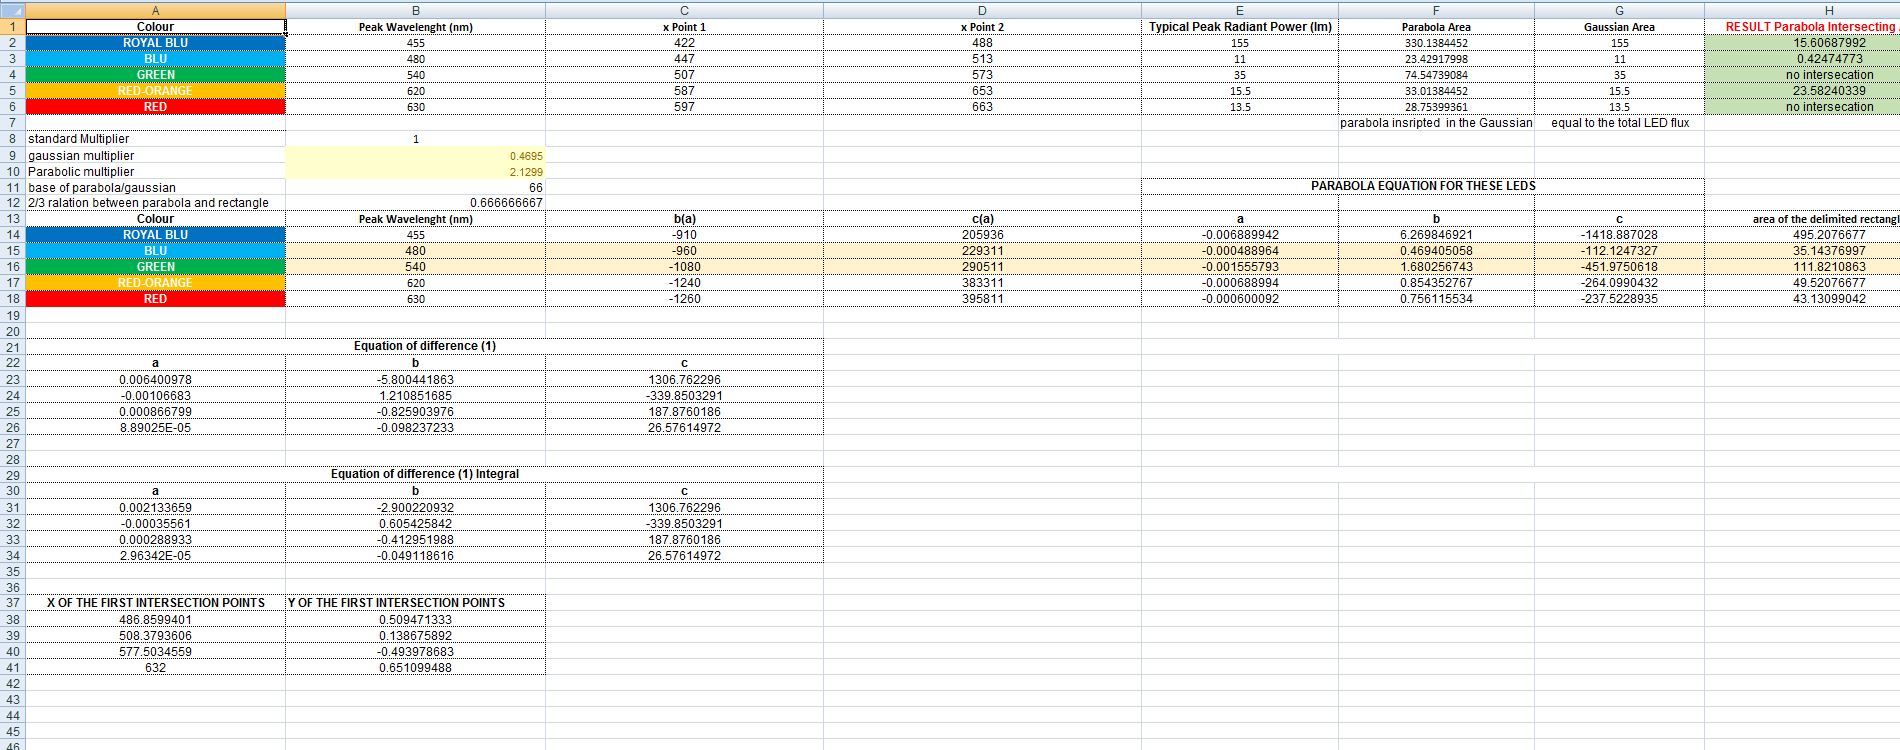
Task: Click the 'Equation of difference (1)' title in row 21
Action: [425, 346]
